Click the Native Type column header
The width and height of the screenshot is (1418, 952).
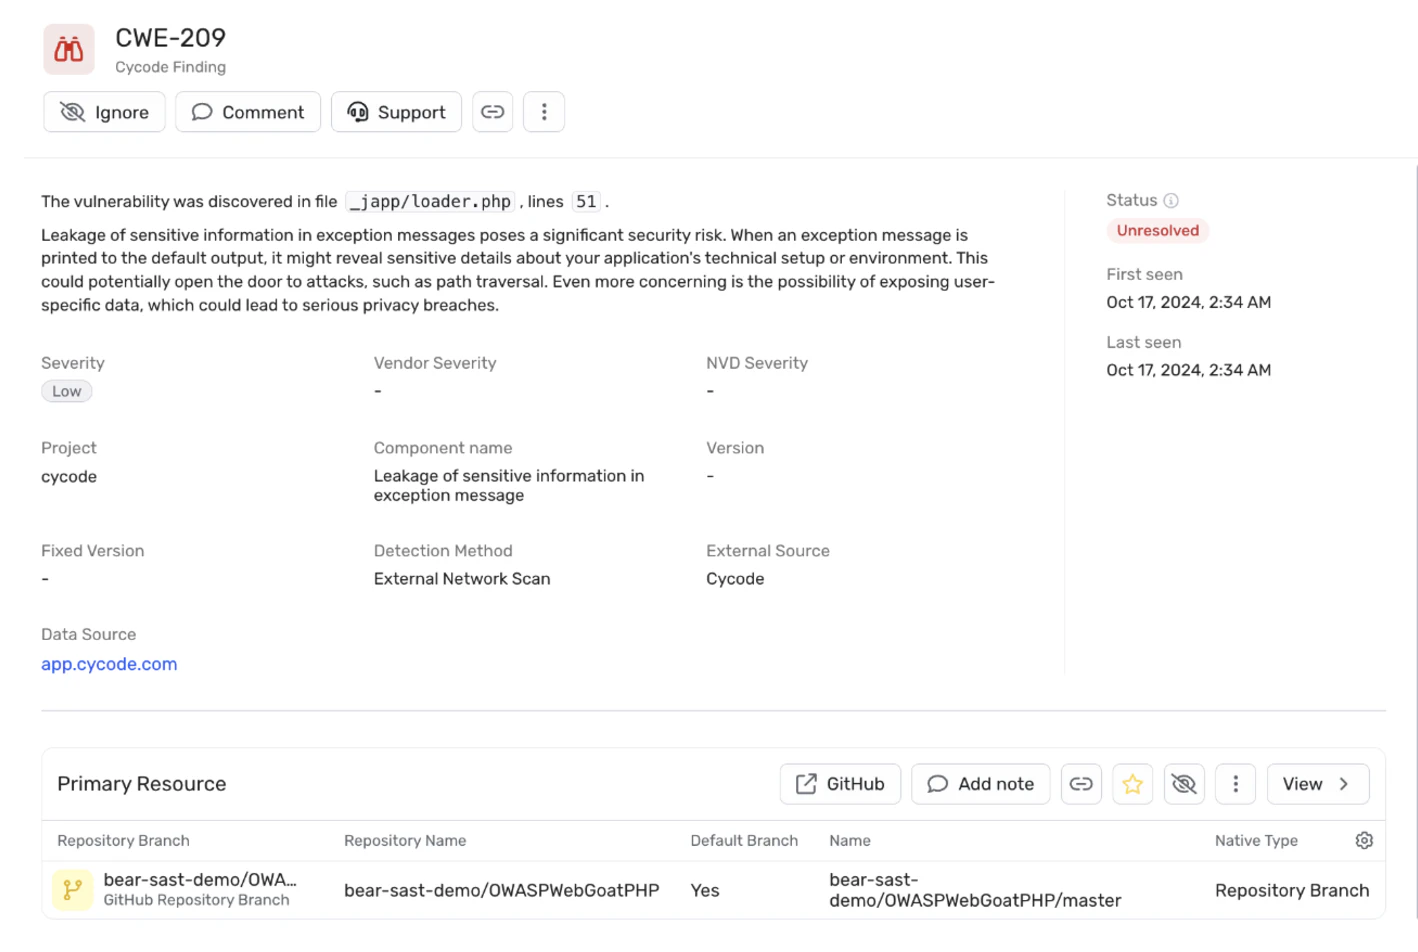pyautogui.click(x=1256, y=841)
